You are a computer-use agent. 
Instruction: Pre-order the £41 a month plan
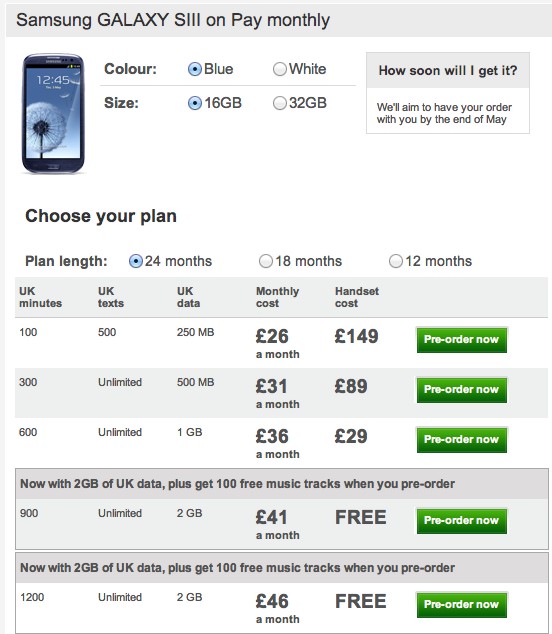coord(461,521)
